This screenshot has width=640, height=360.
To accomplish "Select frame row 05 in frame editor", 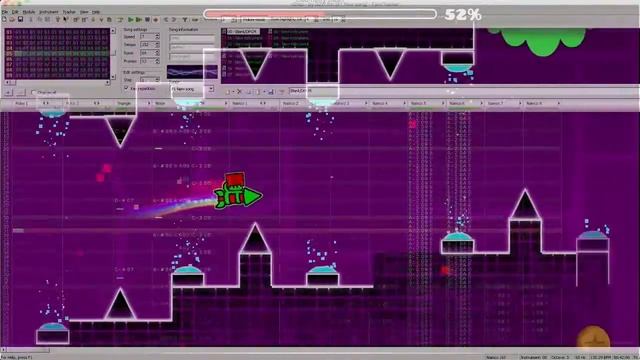I will coord(57,54).
